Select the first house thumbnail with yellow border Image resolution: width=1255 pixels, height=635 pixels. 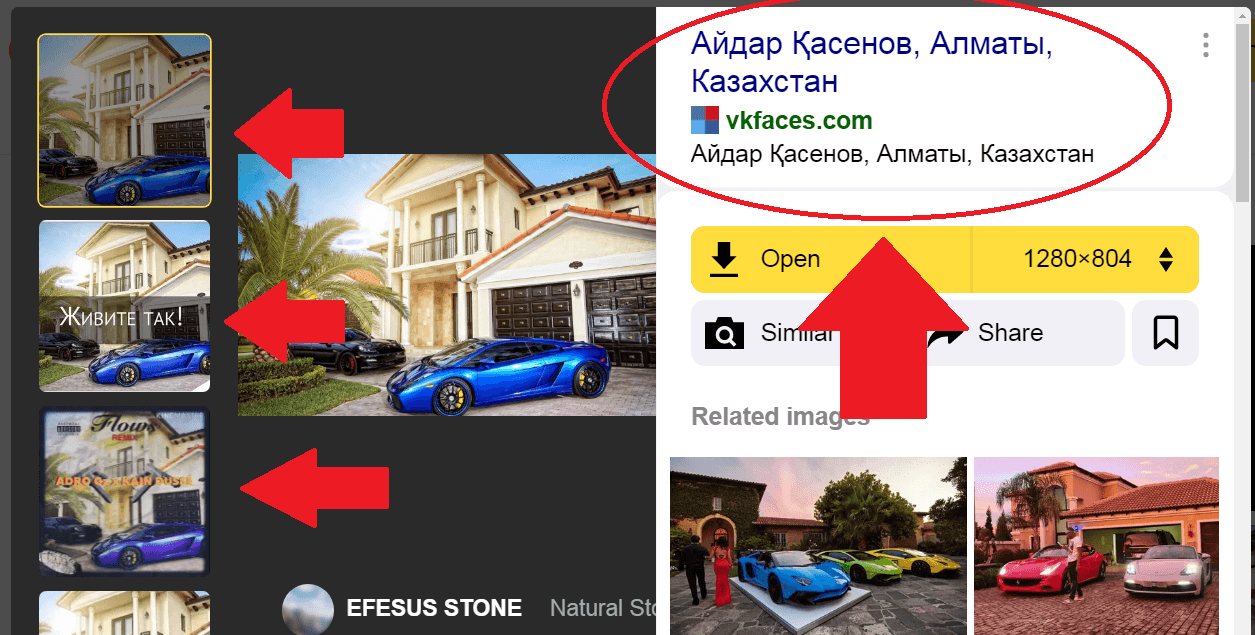point(124,120)
